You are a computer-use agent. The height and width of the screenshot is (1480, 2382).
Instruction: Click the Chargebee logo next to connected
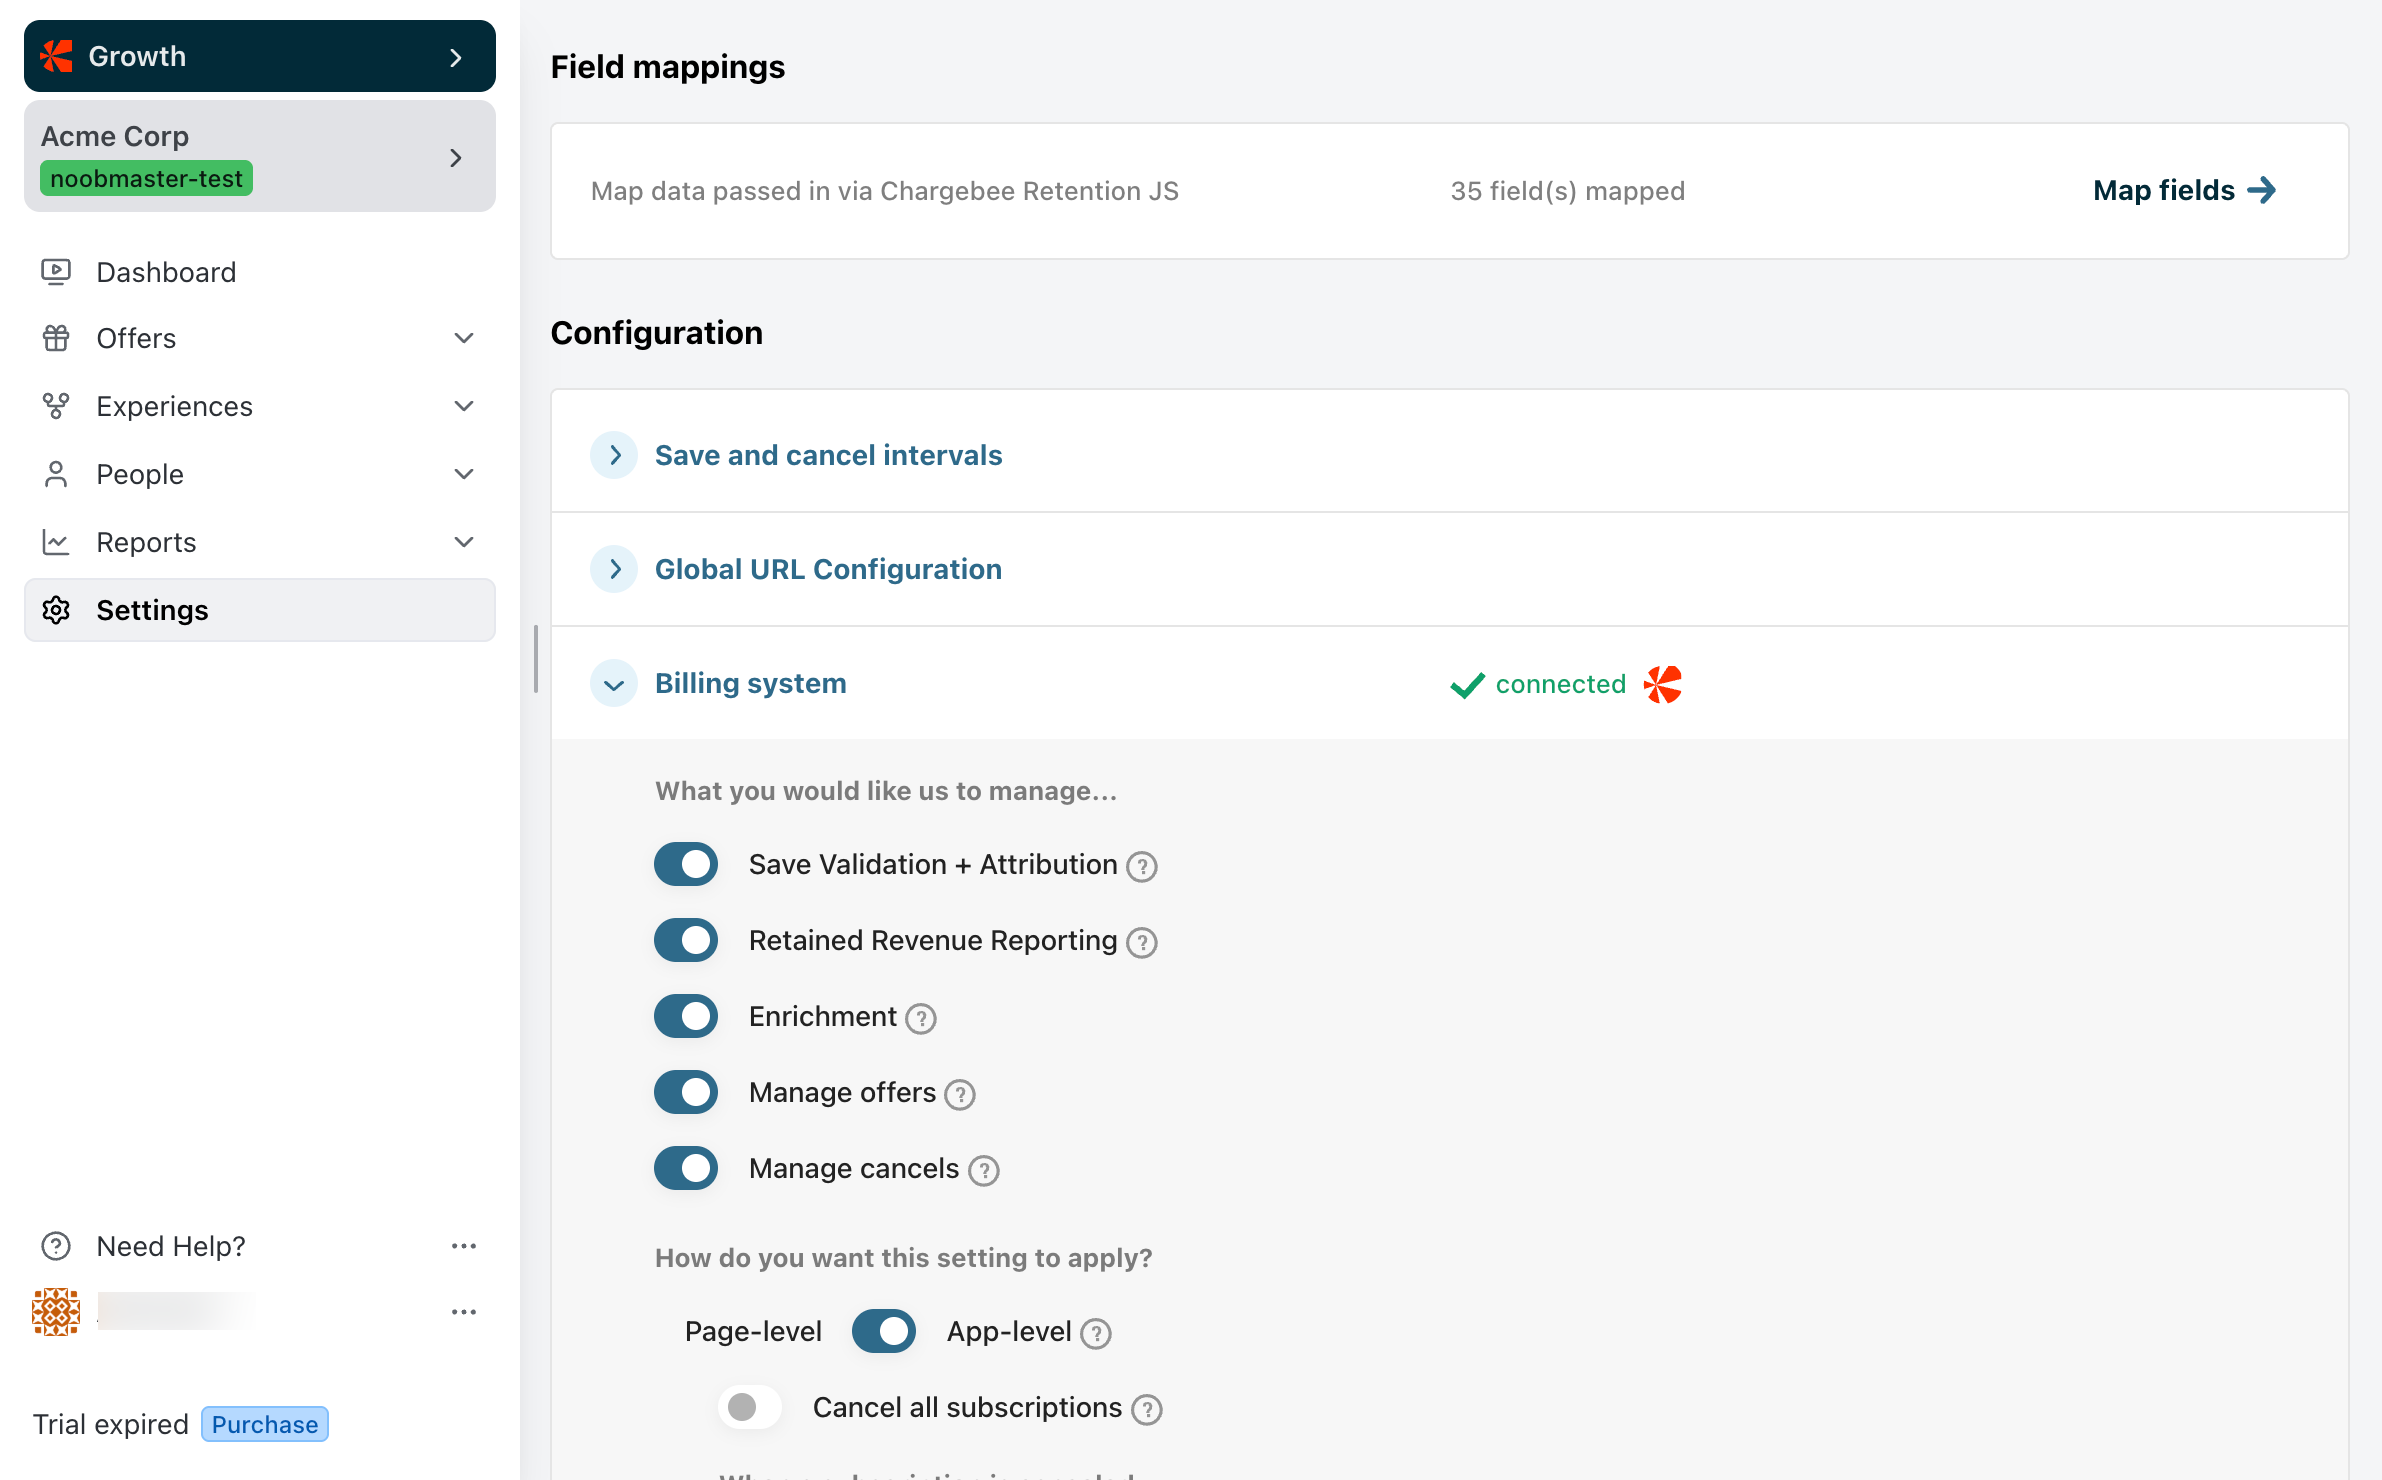click(x=1662, y=684)
